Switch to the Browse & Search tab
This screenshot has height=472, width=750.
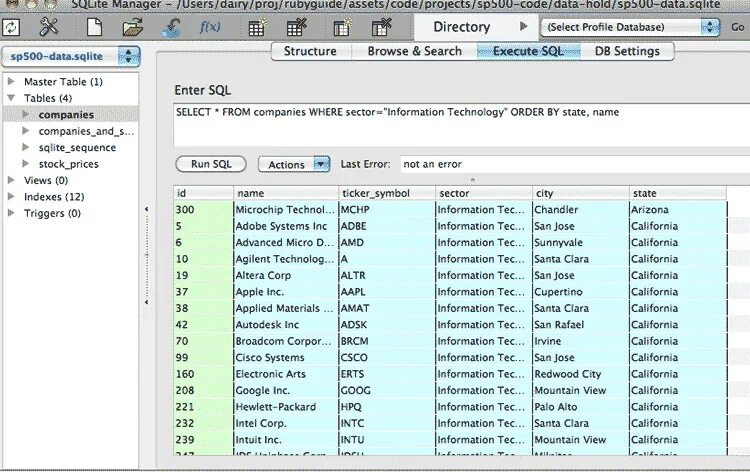point(414,51)
